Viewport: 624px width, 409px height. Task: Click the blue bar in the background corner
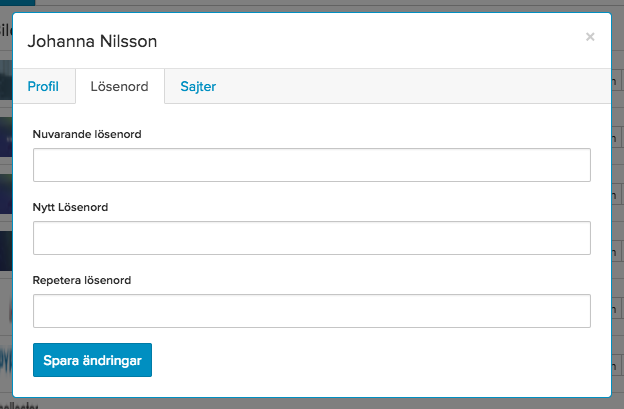click(x=18, y=2)
